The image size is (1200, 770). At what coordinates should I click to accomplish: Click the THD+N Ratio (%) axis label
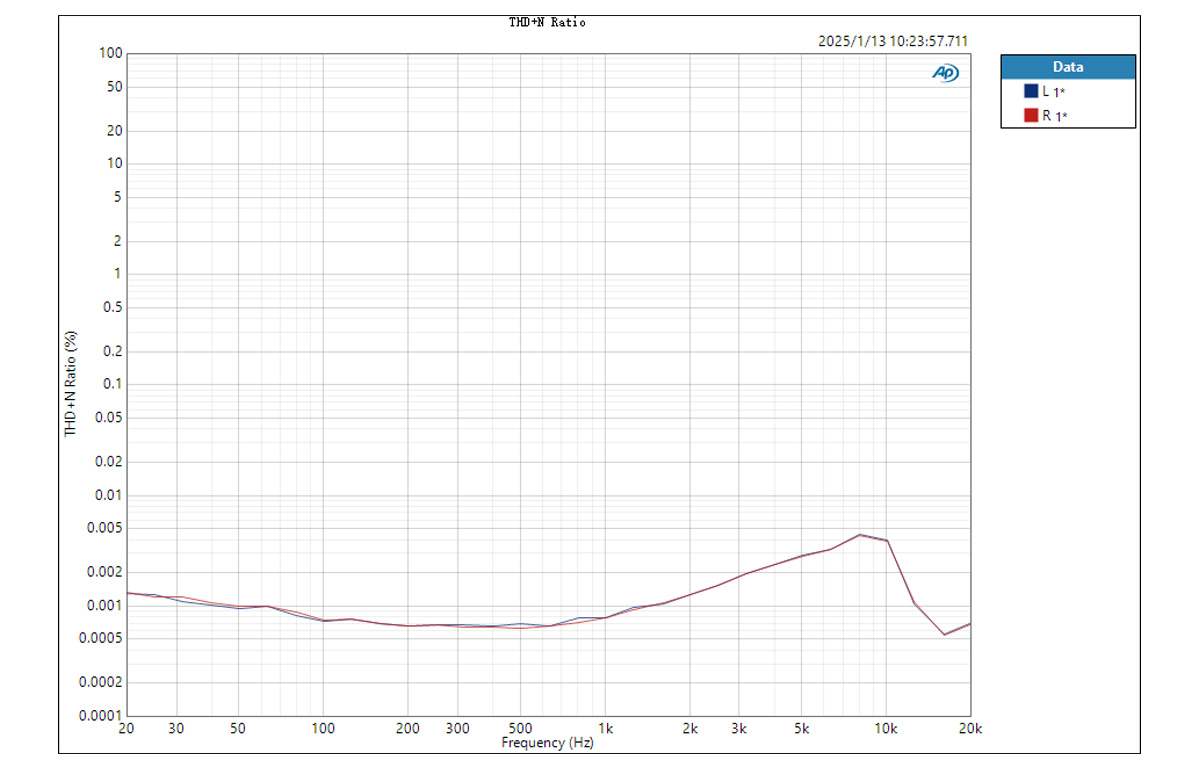tap(70, 385)
